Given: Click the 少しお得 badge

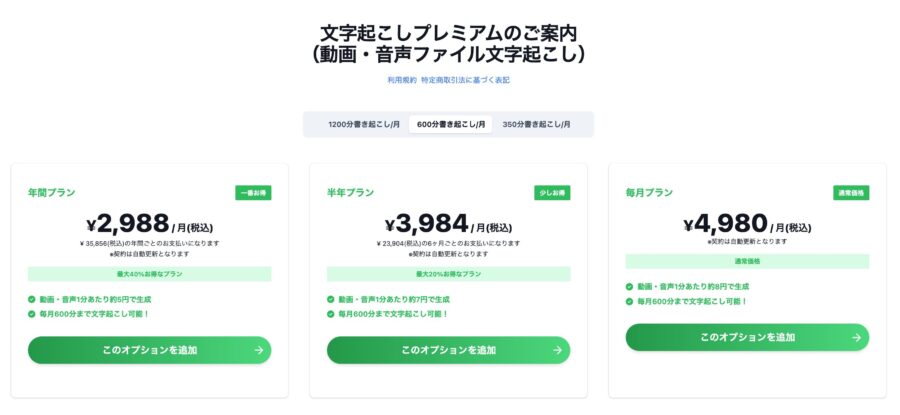Looking at the screenshot, I should click(552, 193).
